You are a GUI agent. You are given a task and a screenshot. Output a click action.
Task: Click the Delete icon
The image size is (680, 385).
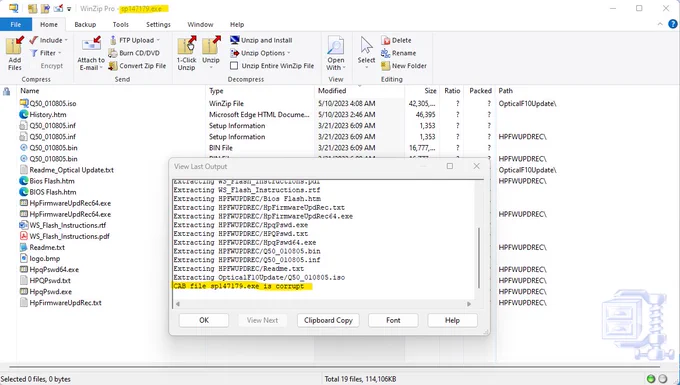[386, 40]
